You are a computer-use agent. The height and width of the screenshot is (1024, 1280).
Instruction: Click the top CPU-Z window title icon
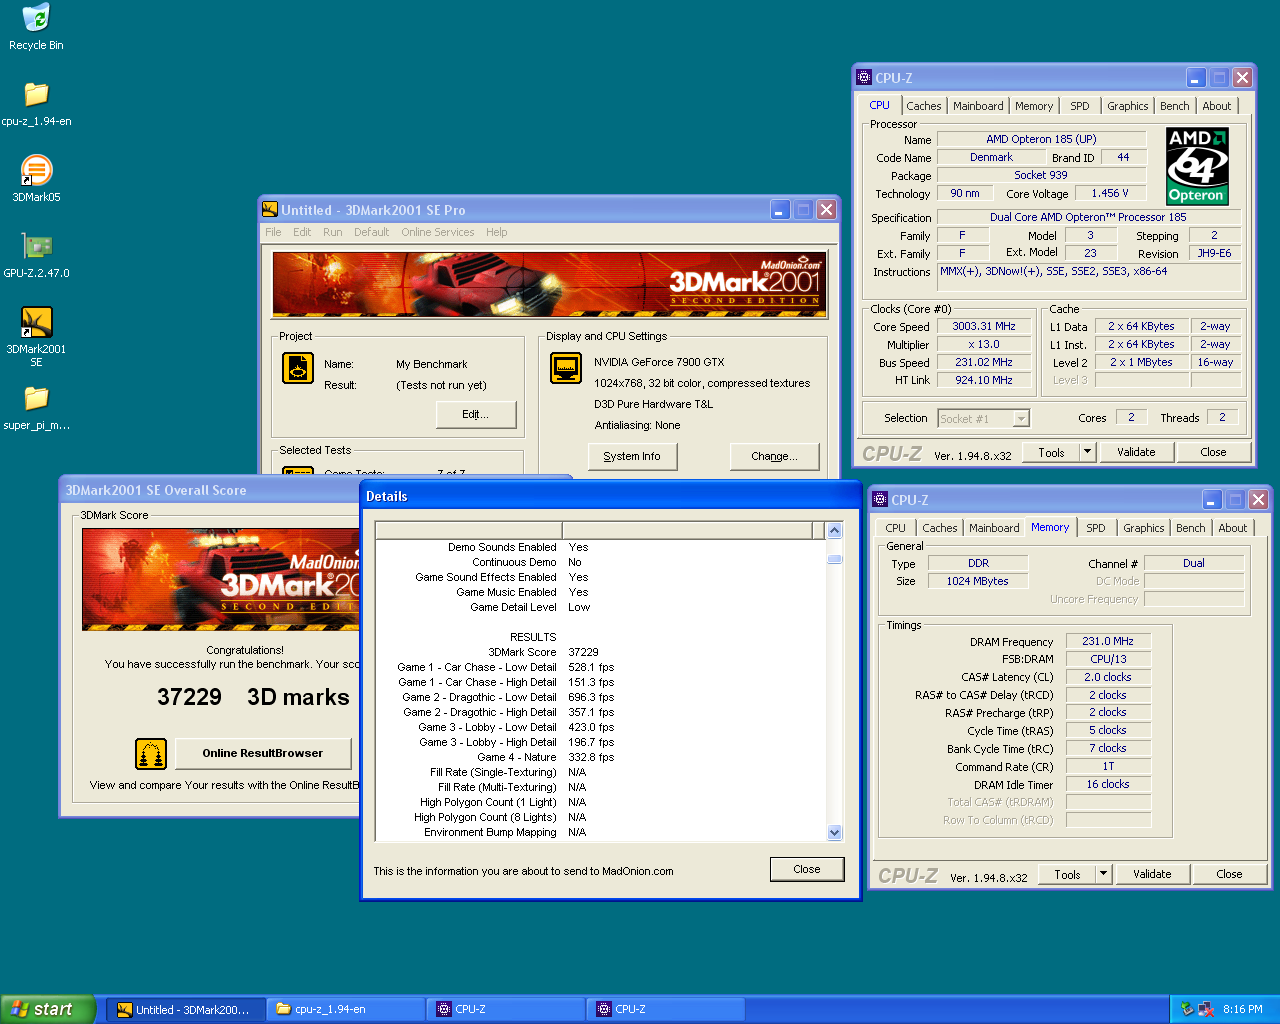864,78
